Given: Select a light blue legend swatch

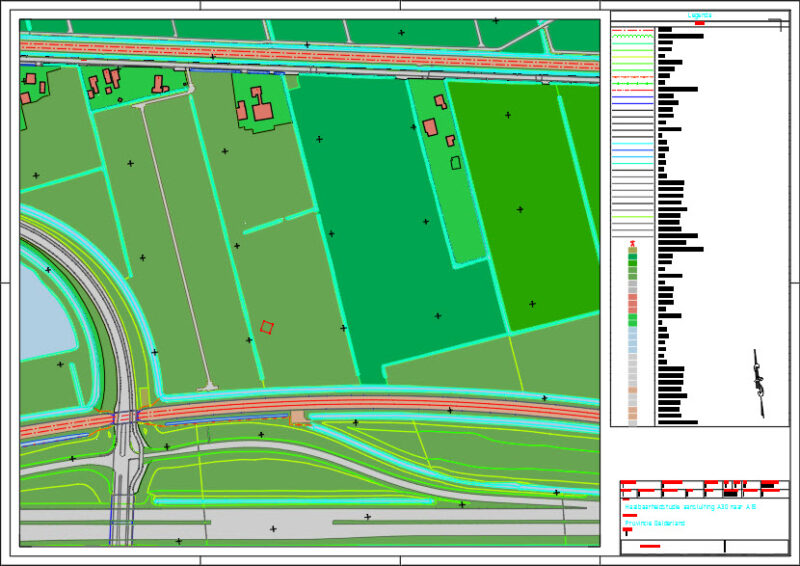Looking at the screenshot, I should 632,338.
